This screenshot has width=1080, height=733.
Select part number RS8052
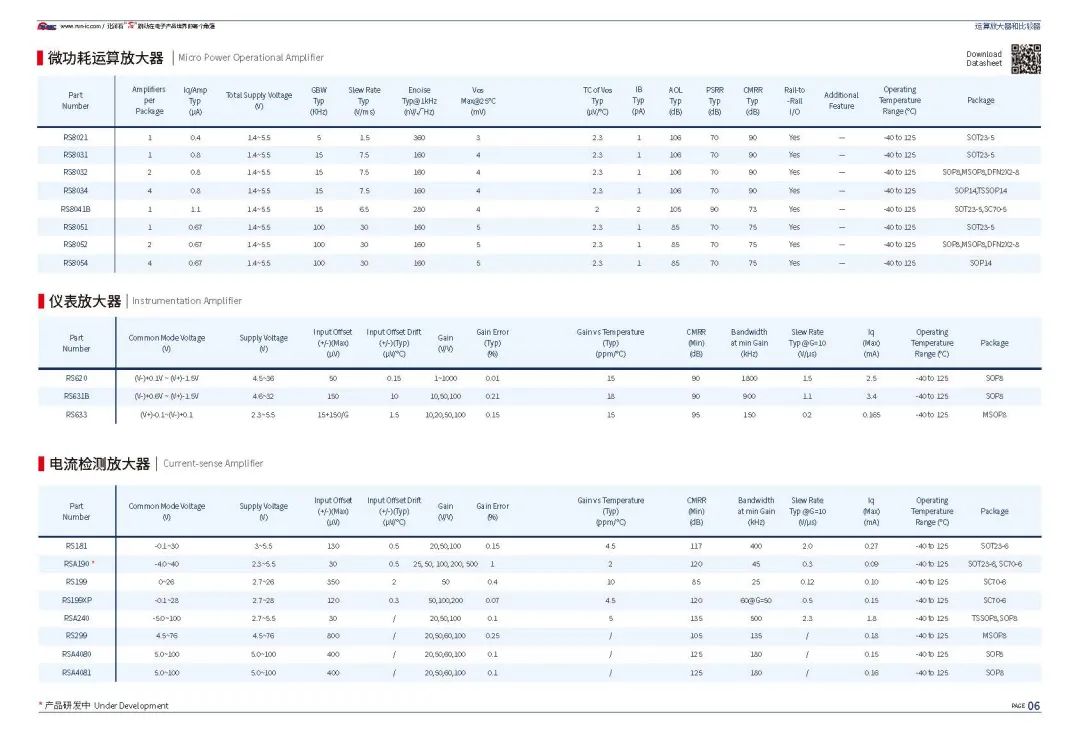click(x=76, y=245)
